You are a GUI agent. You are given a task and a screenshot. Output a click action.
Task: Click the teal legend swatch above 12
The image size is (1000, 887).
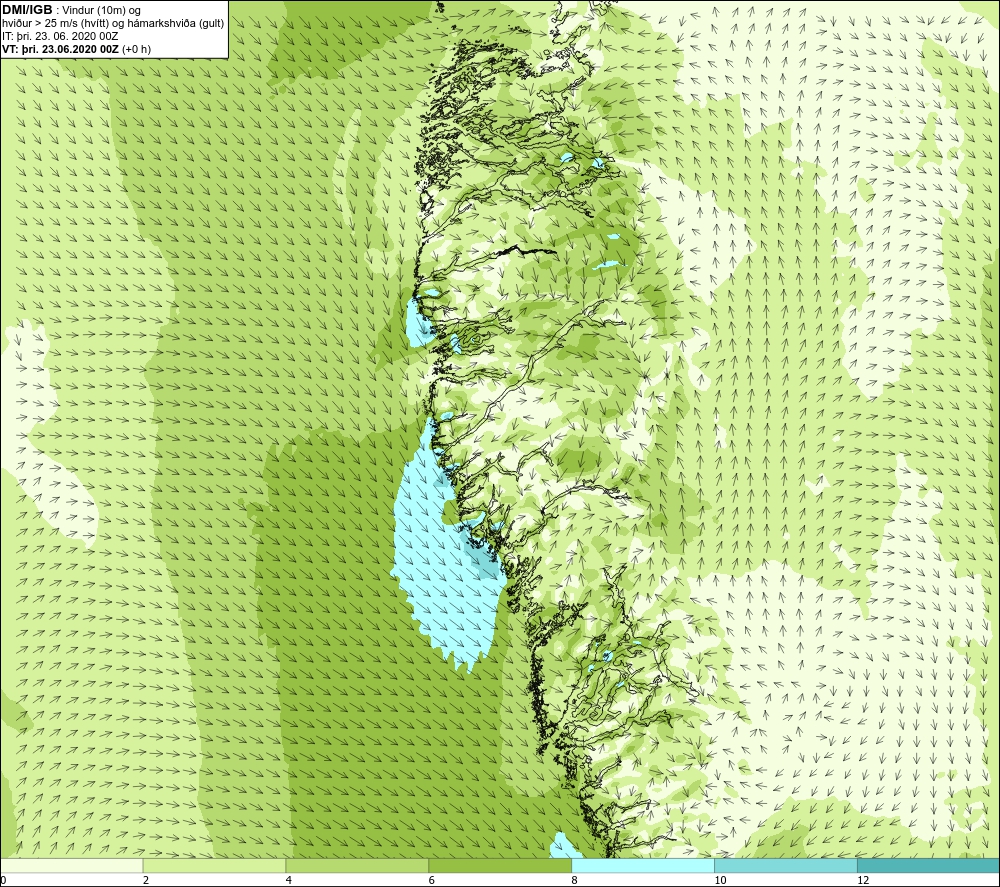[x=928, y=865]
